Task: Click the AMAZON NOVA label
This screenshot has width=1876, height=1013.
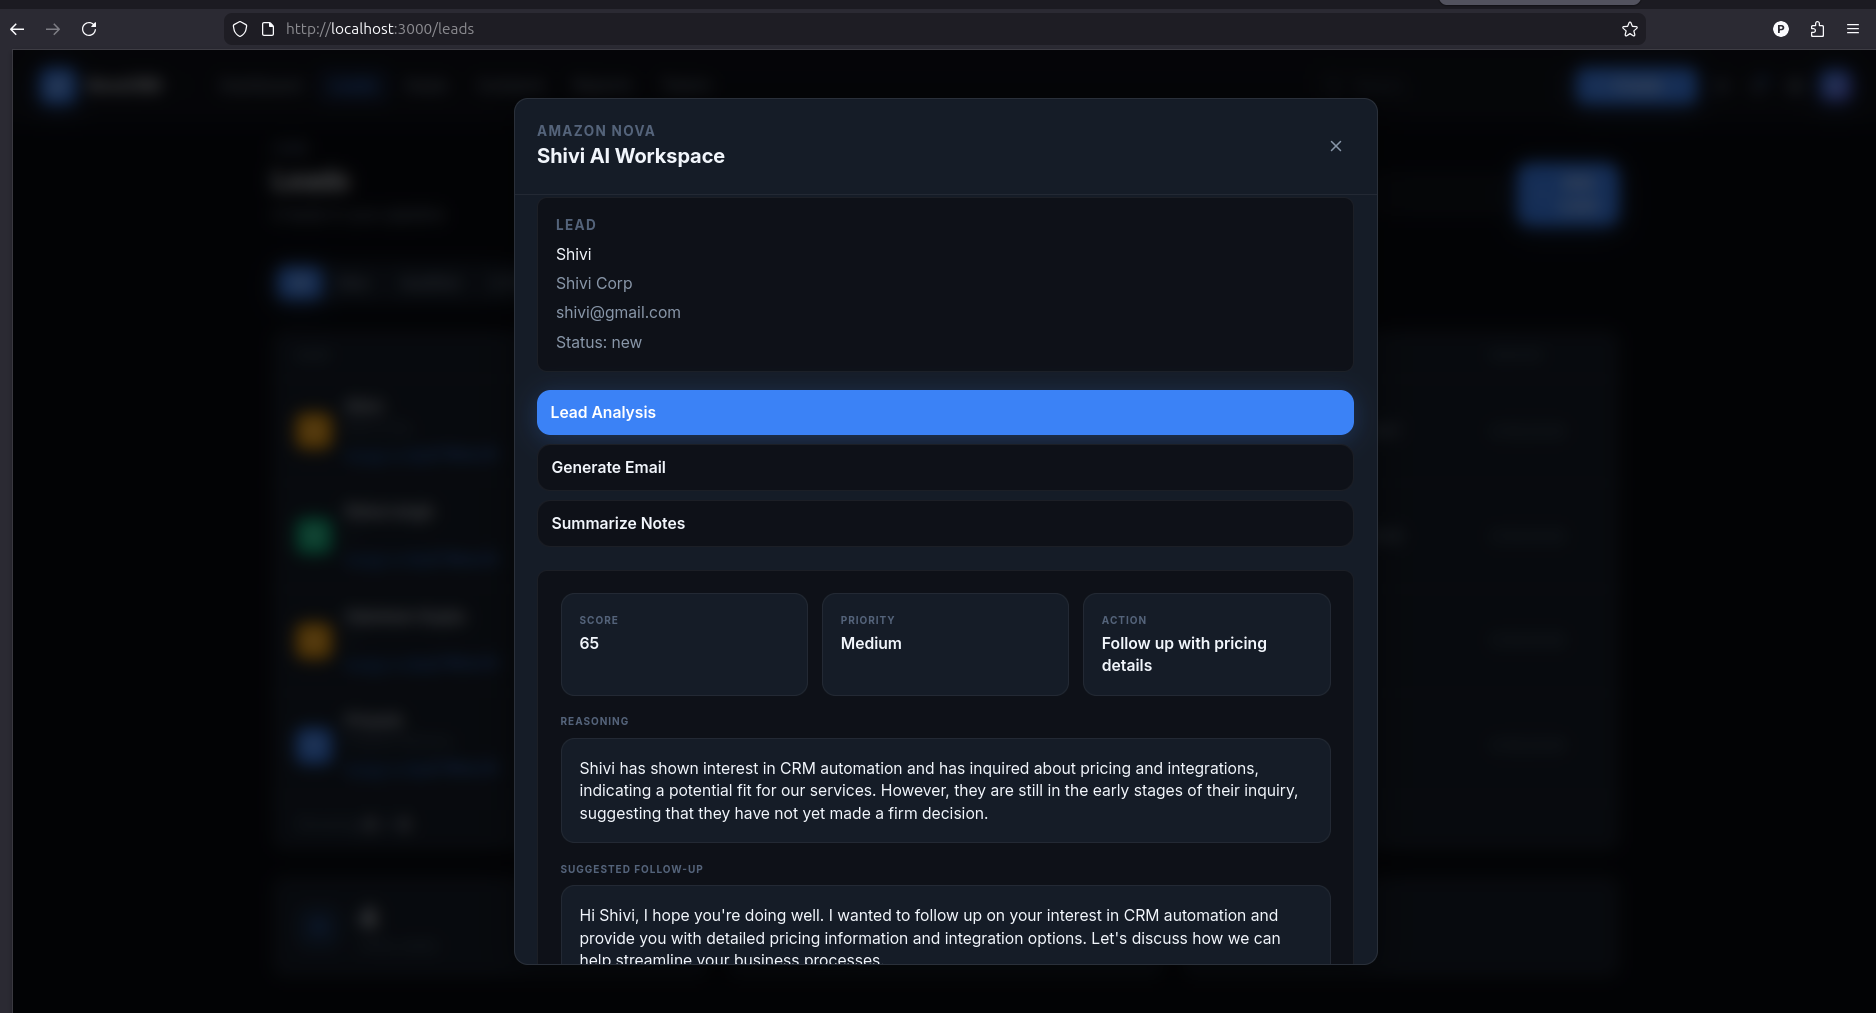Action: point(596,131)
